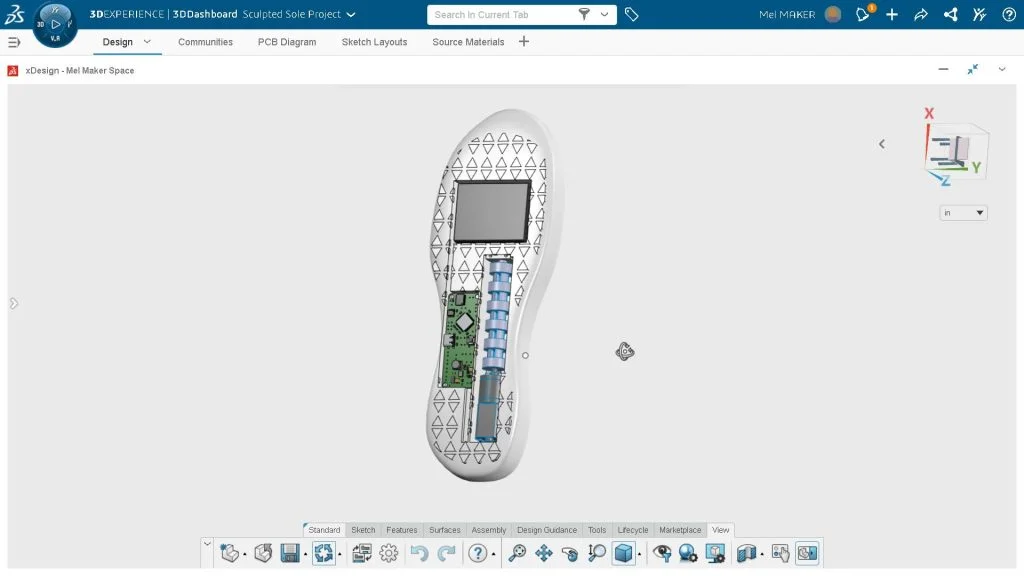
Task: Add a new dashboard tab with plus
Action: pos(524,42)
